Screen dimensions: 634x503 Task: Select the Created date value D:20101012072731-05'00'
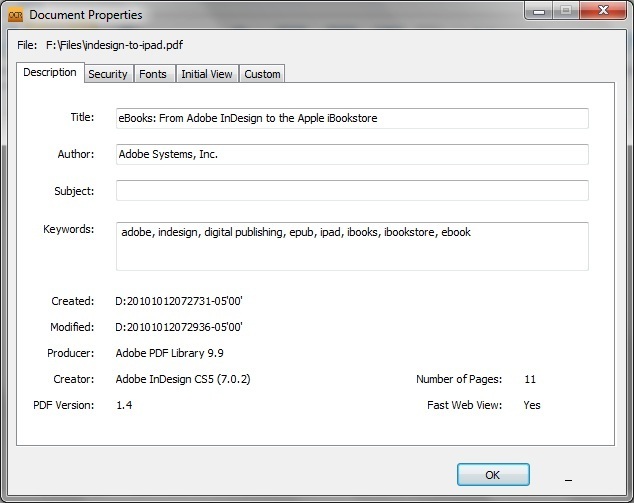coord(179,301)
